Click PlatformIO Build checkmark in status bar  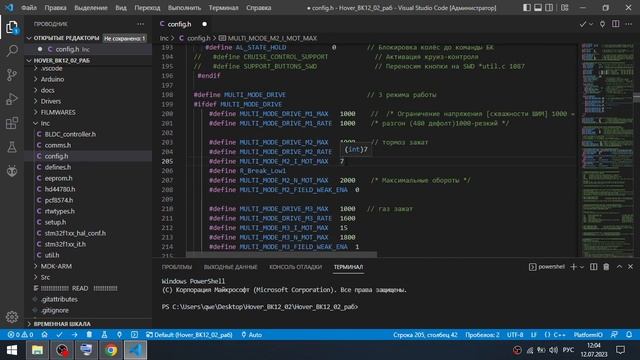coord(60,335)
